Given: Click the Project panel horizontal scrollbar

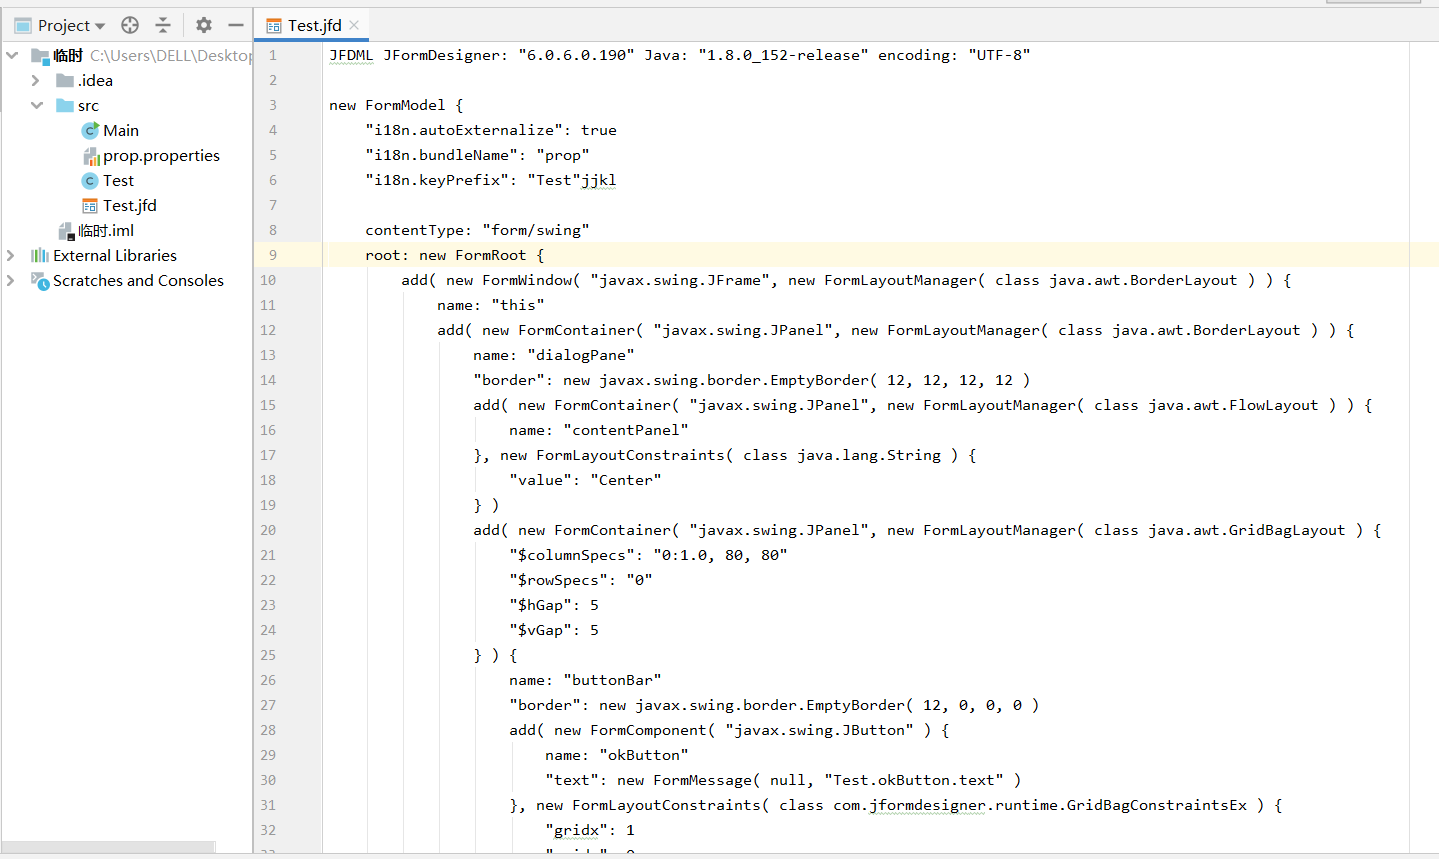Looking at the screenshot, I should click(108, 847).
